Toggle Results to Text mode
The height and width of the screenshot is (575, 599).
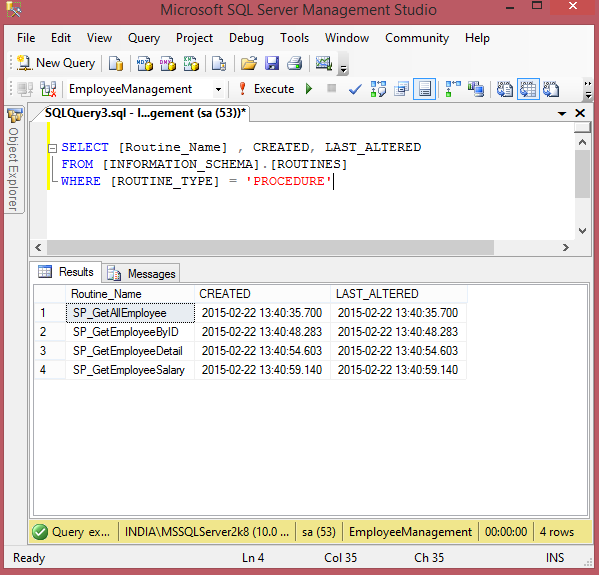(505, 89)
